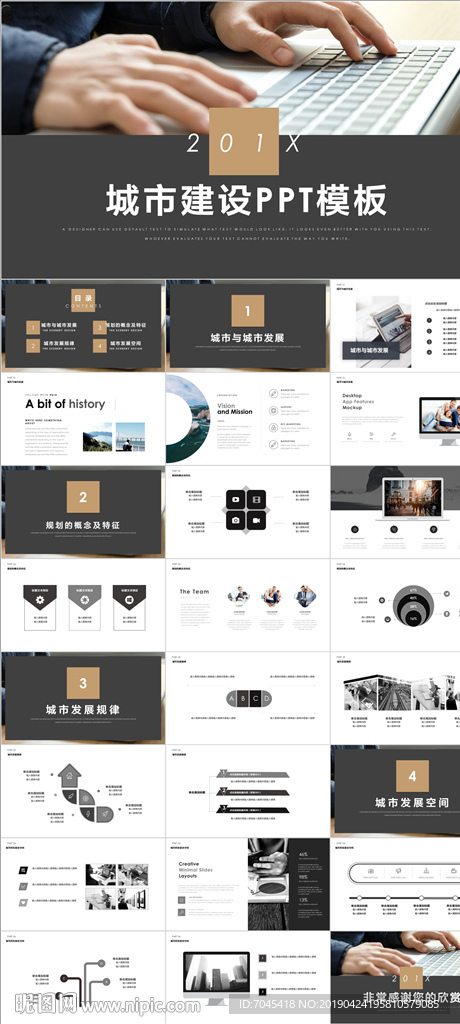Click the 城市建设PPT模板 title text
The height and width of the screenshot is (1024, 460).
(x=247, y=200)
